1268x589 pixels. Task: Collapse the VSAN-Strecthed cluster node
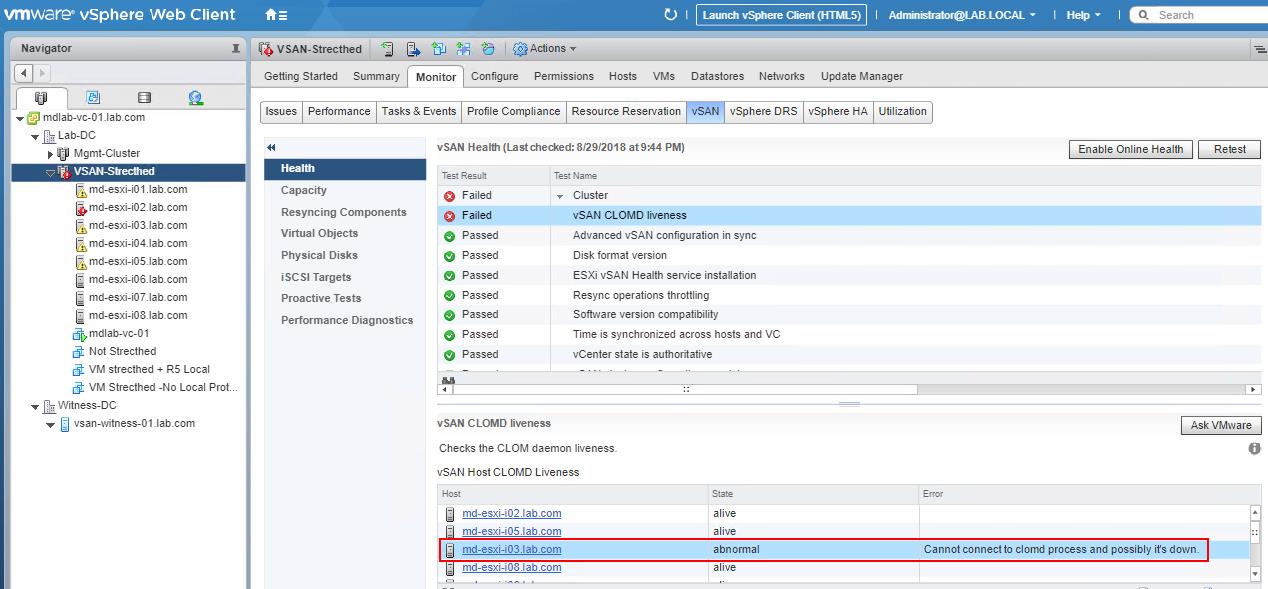(x=50, y=172)
